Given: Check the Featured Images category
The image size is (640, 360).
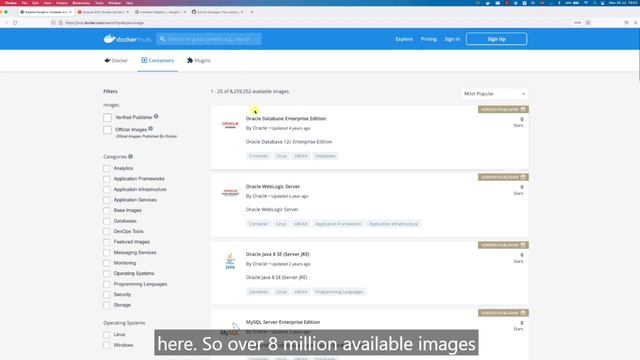Looking at the screenshot, I should 107,242.
